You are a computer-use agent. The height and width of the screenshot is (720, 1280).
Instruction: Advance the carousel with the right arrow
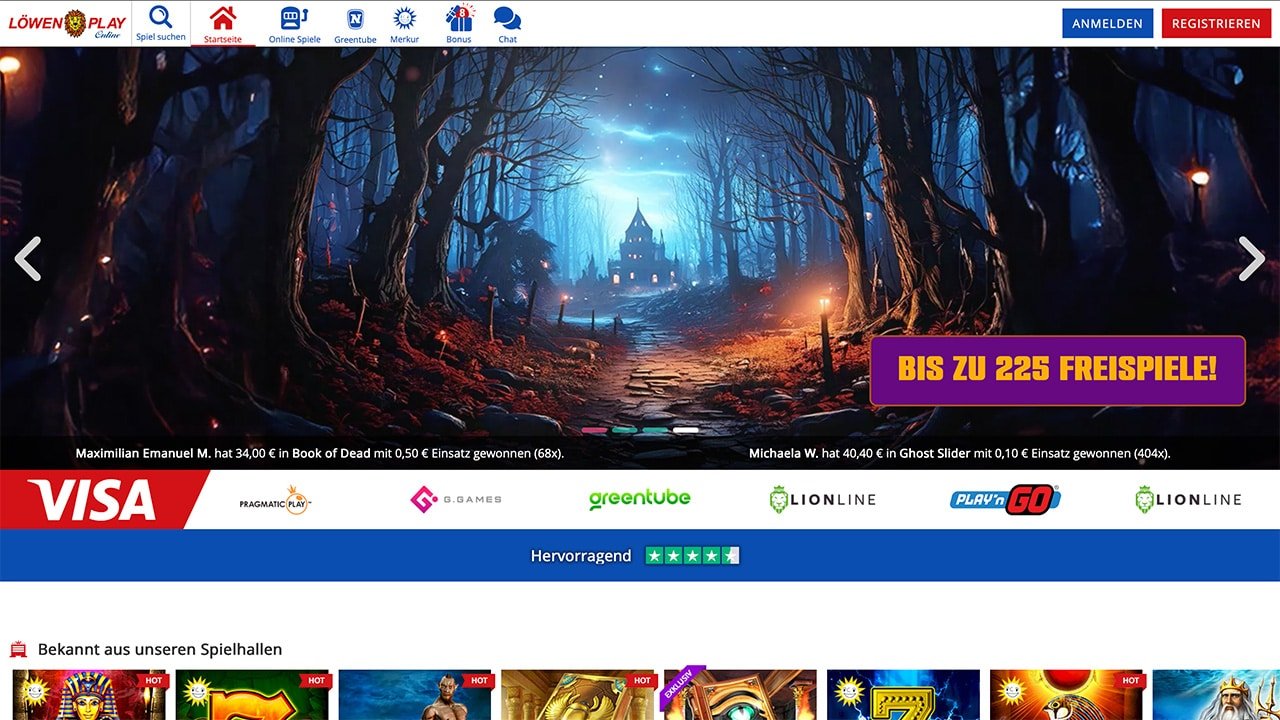pyautogui.click(x=1251, y=259)
